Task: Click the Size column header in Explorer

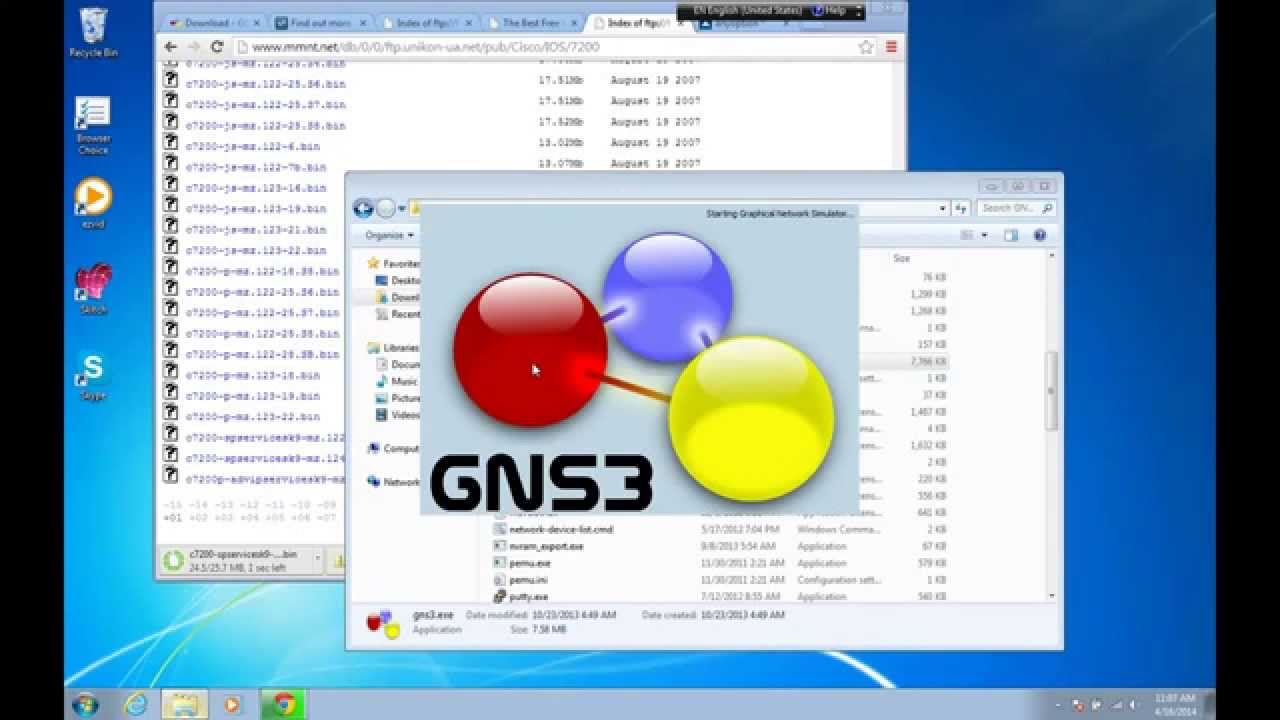Action: click(901, 258)
